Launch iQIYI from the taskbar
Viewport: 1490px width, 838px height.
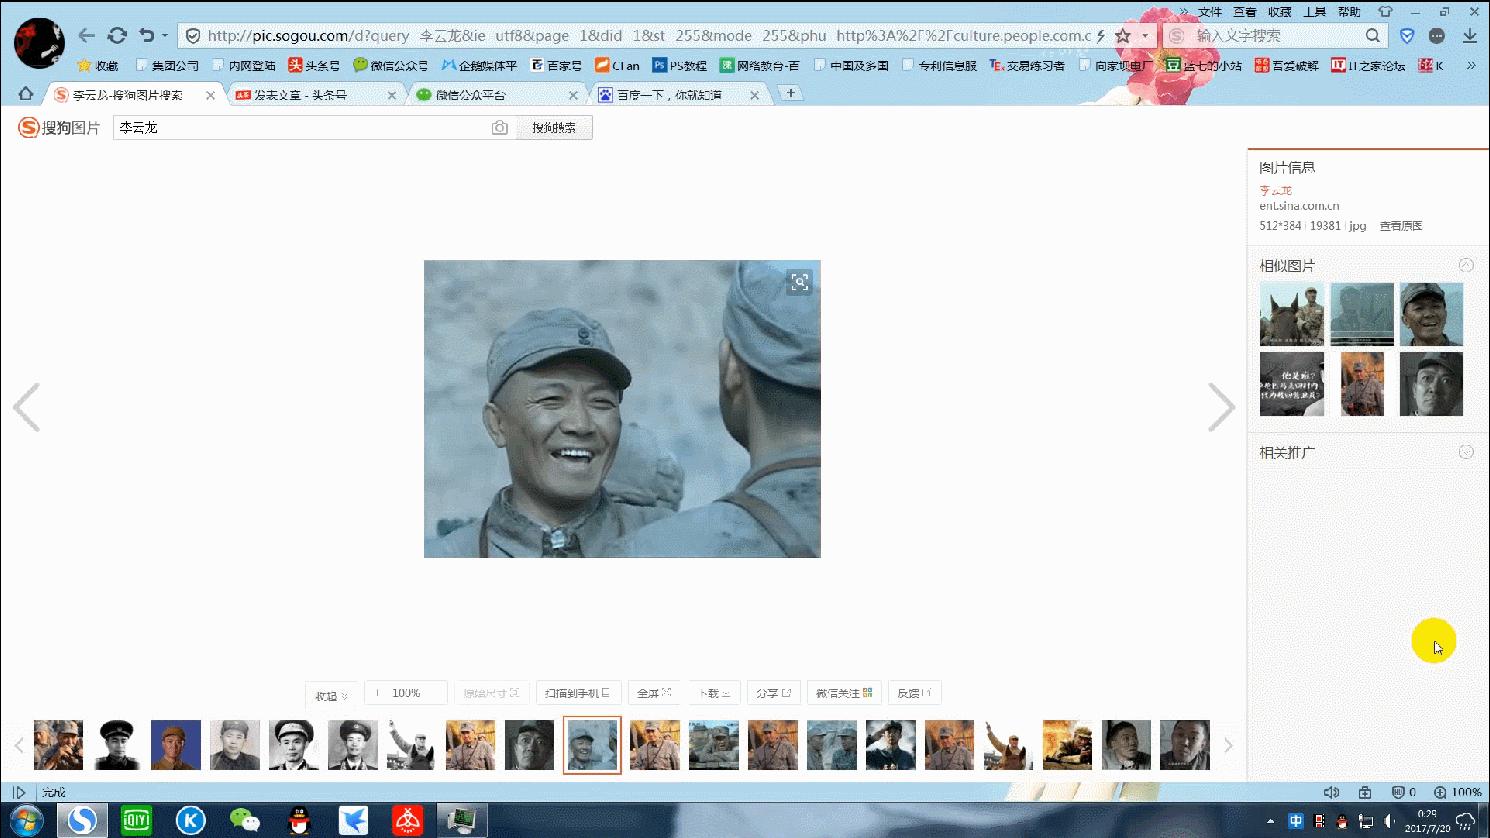[136, 820]
